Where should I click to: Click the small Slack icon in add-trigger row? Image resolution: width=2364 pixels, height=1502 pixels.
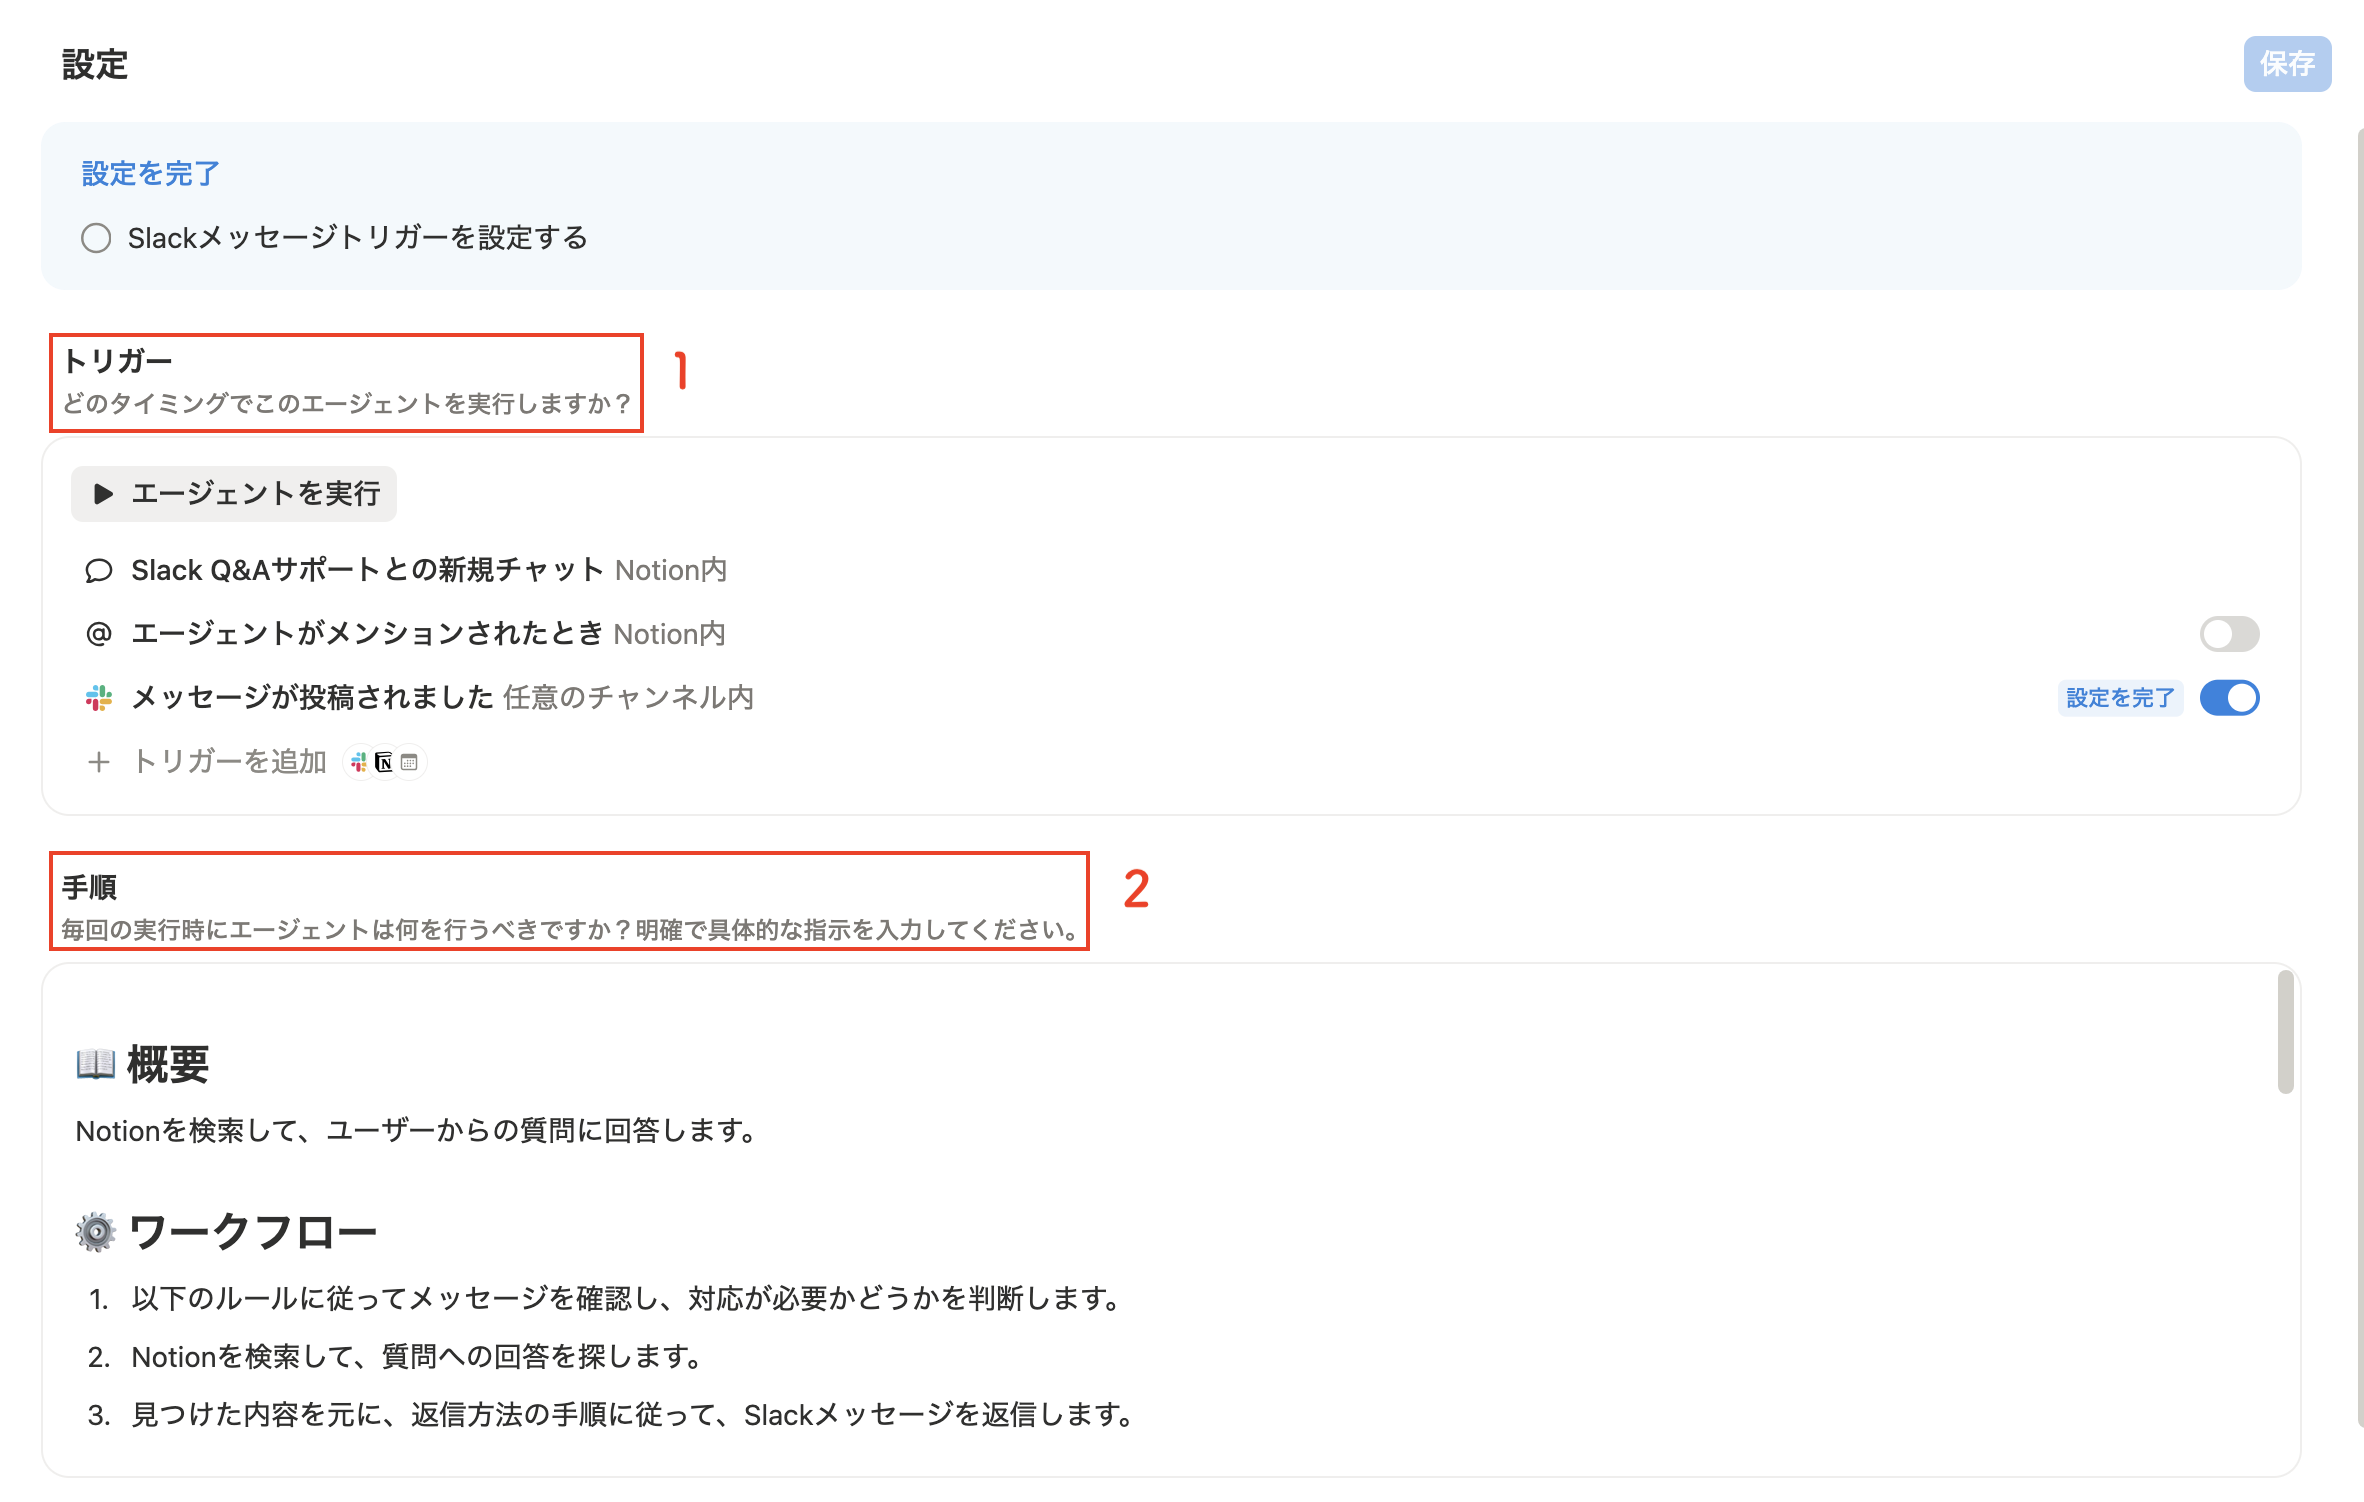point(359,762)
